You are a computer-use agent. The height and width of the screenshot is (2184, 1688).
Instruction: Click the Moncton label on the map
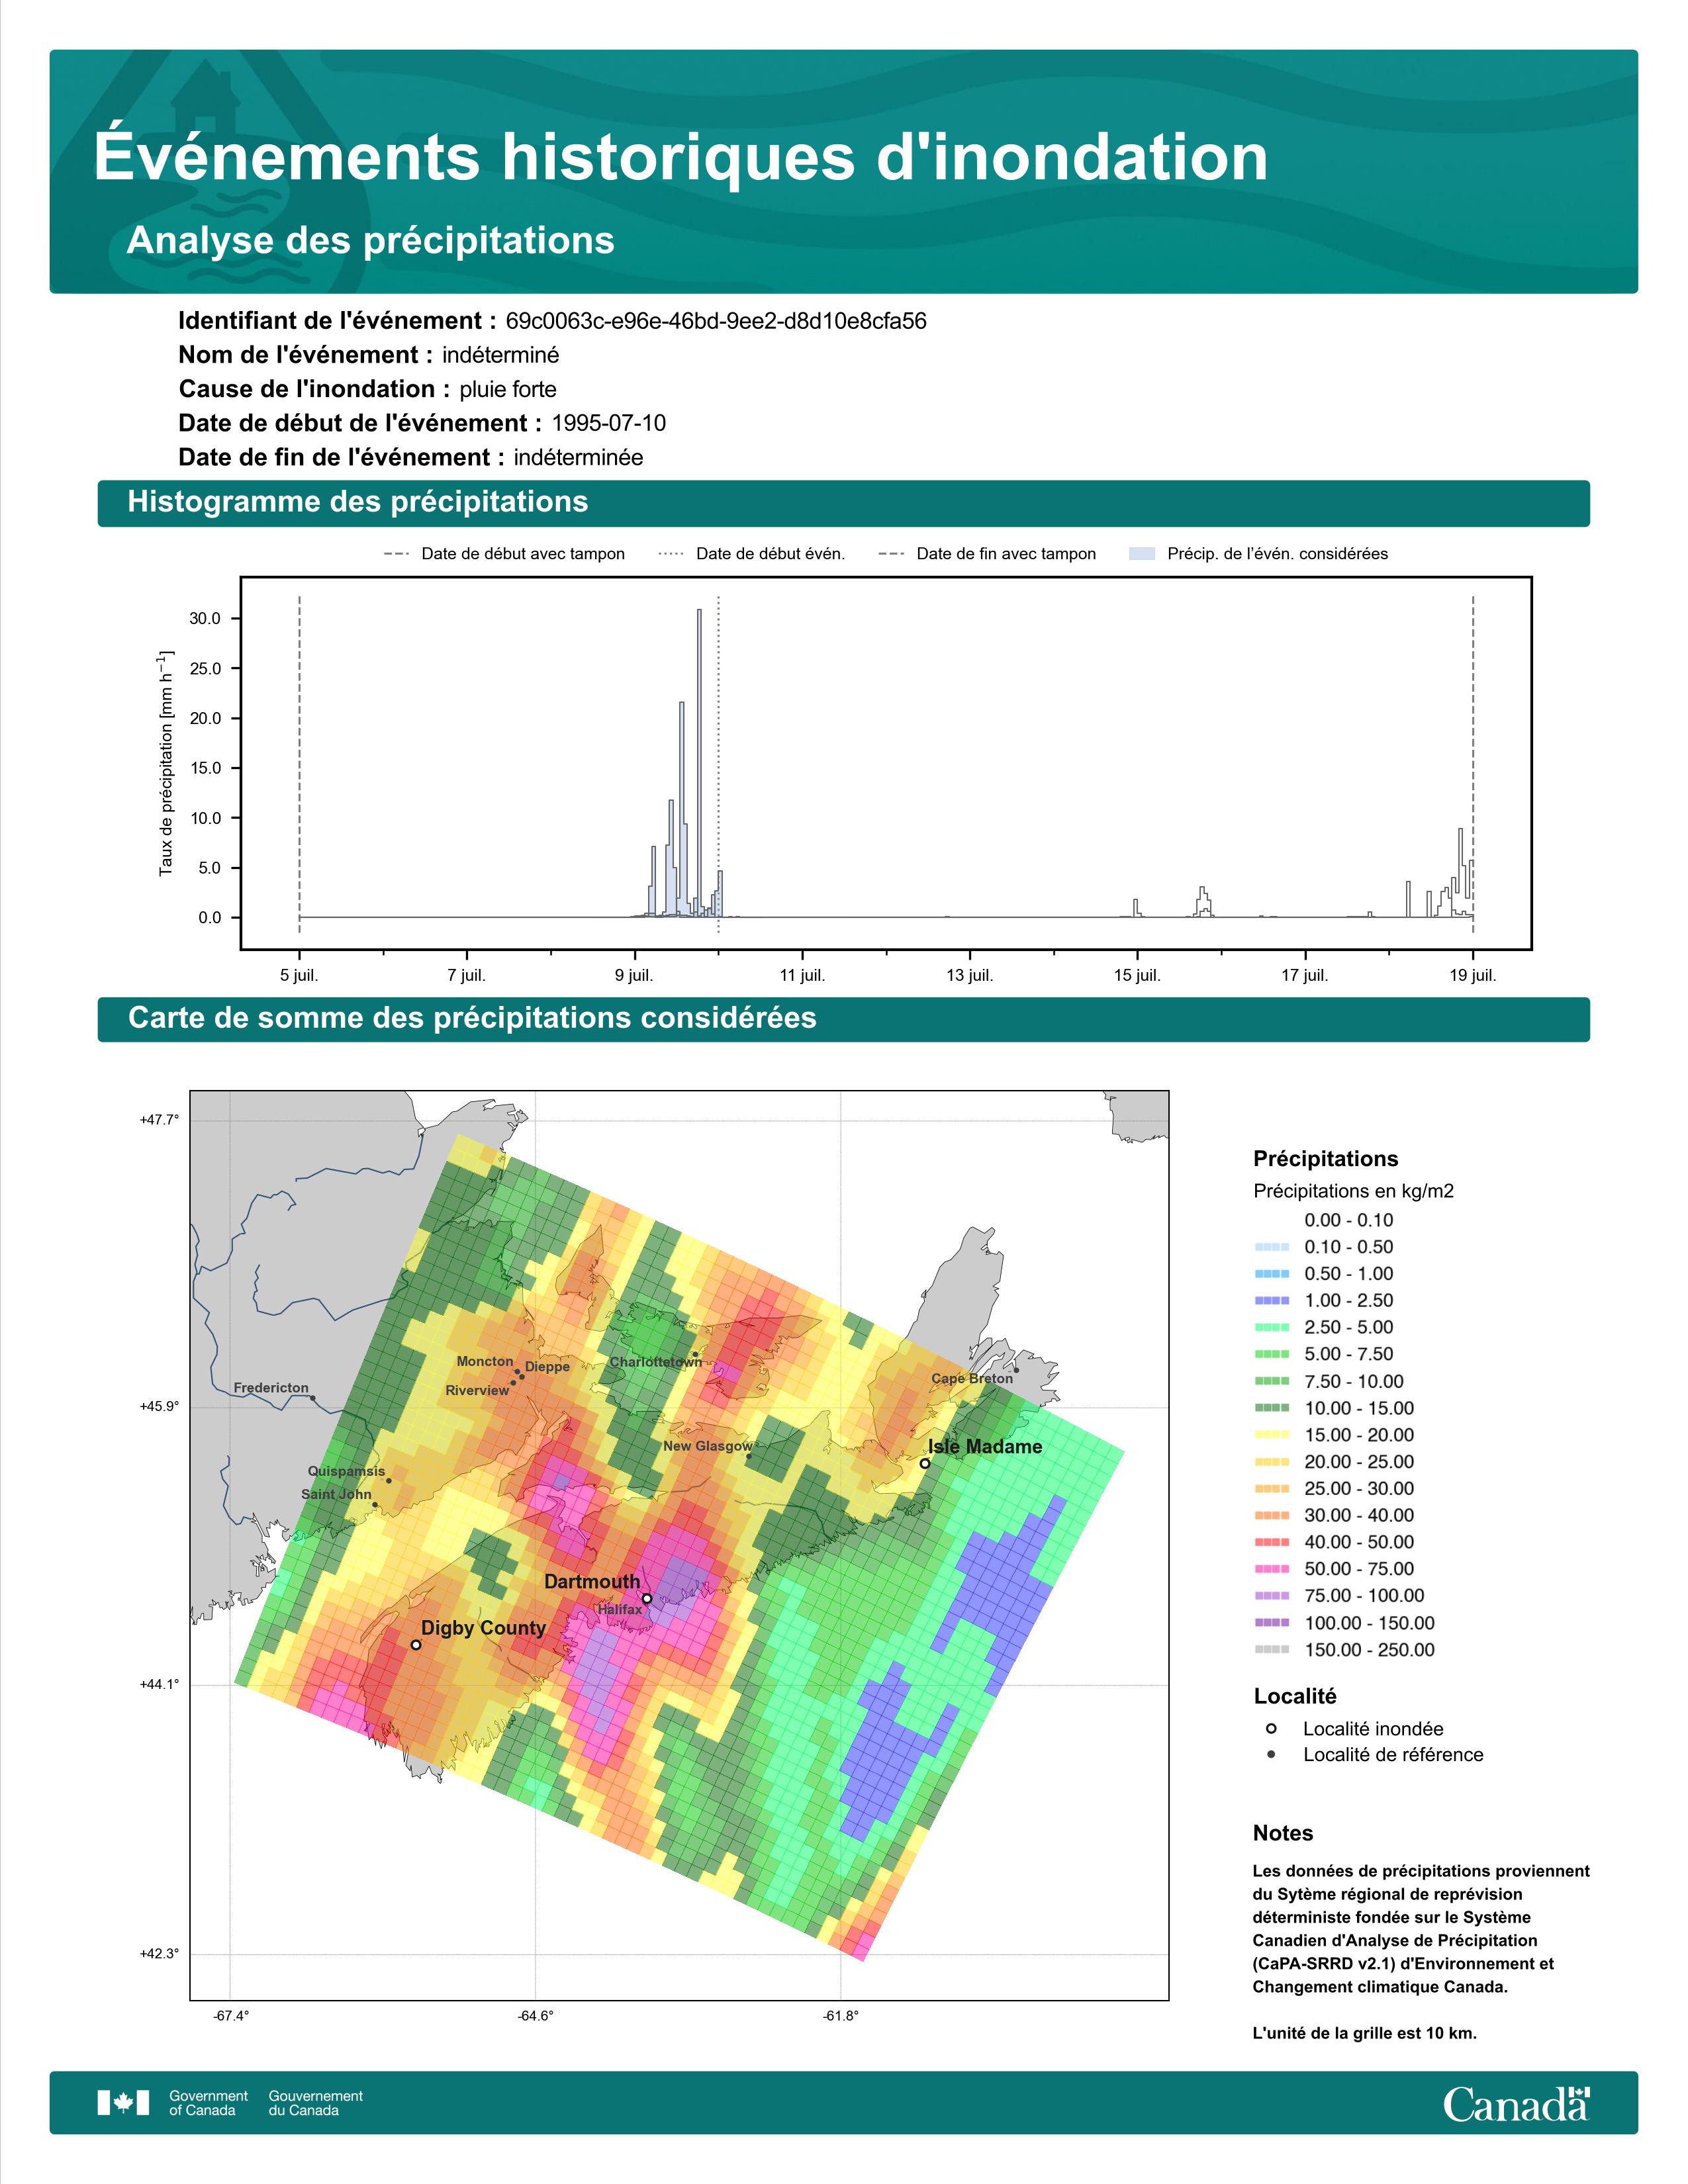485,1361
